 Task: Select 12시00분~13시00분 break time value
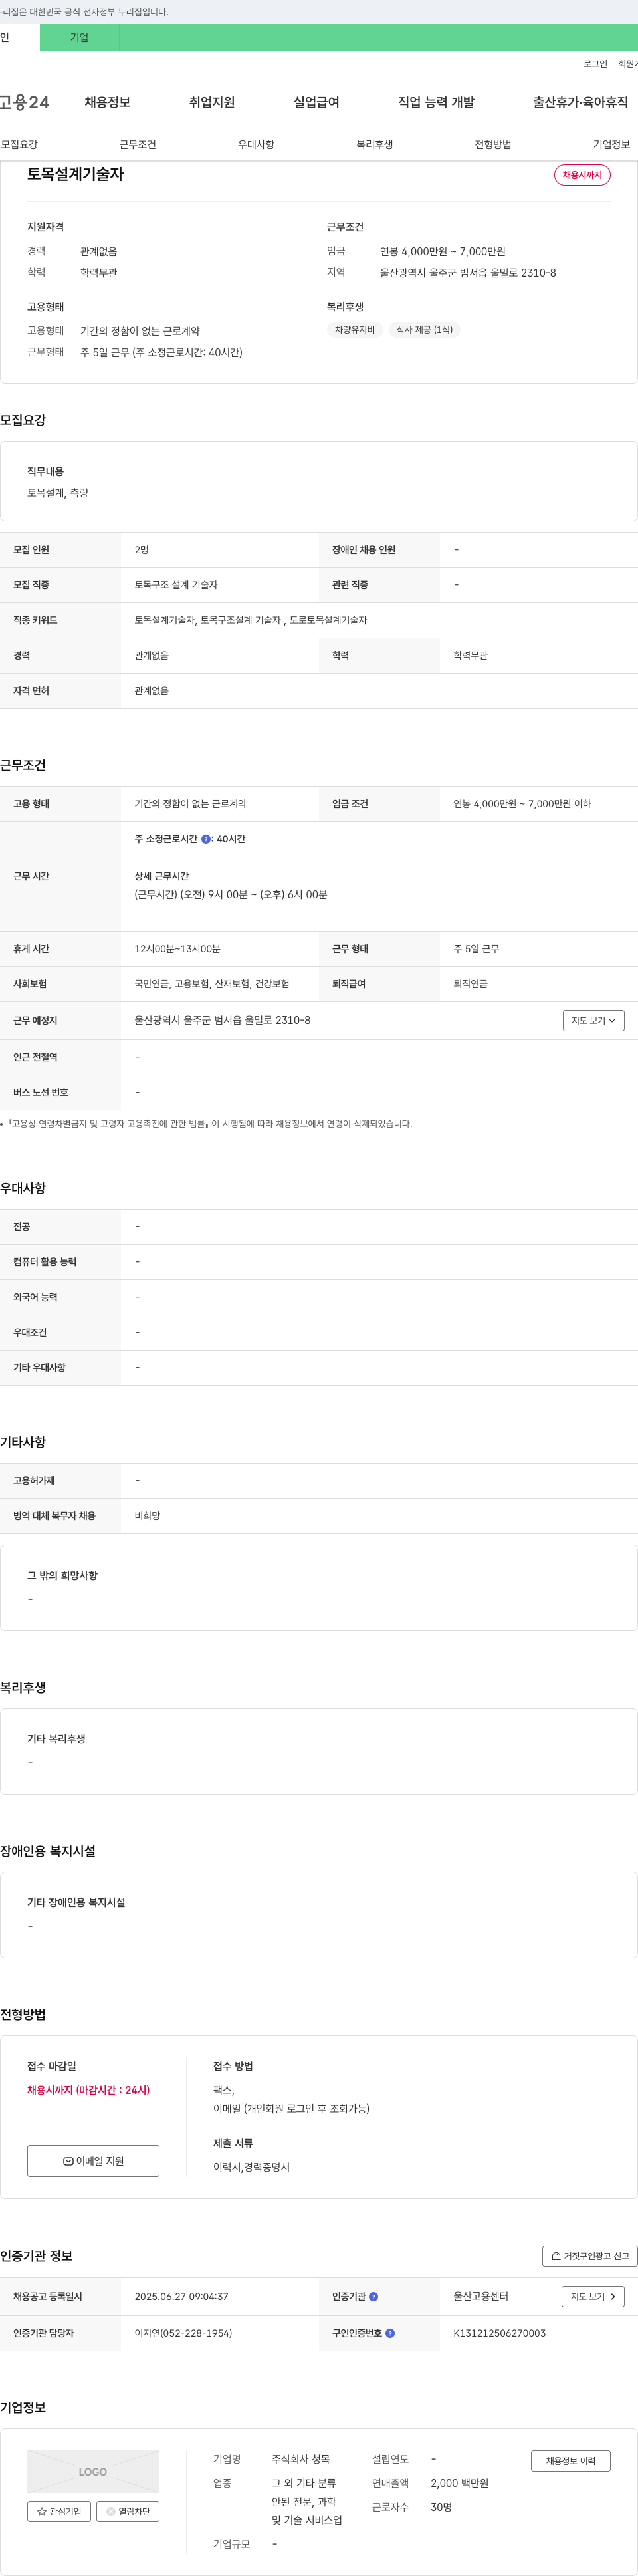click(x=177, y=949)
